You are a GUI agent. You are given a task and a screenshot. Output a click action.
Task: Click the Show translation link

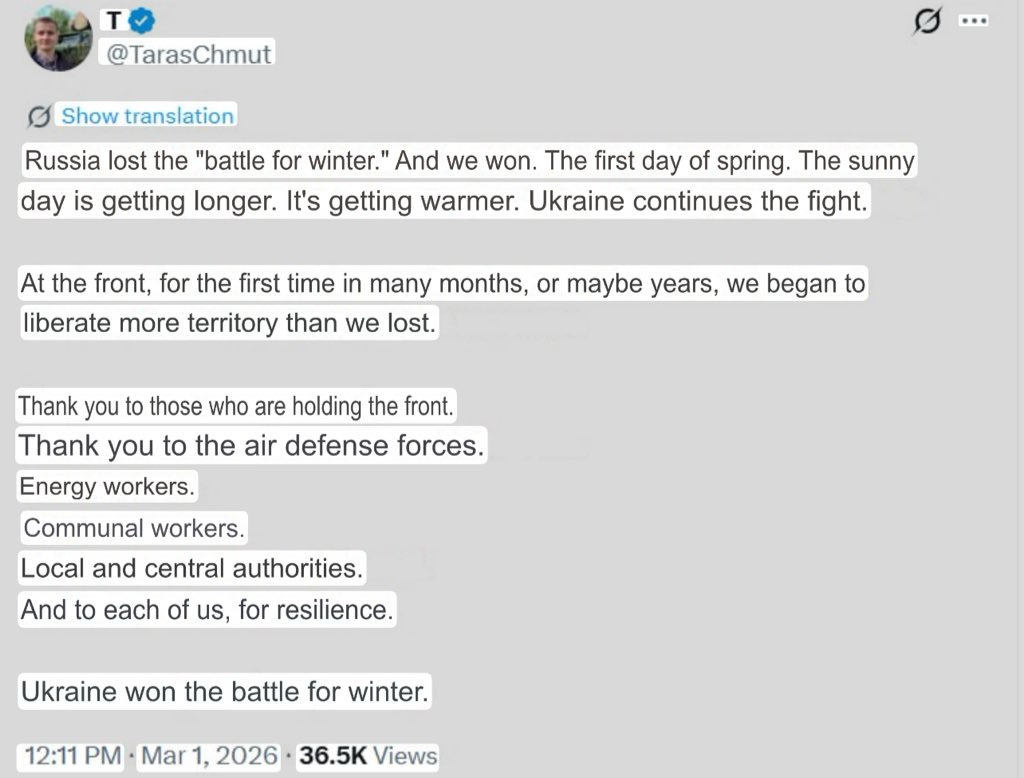(147, 116)
